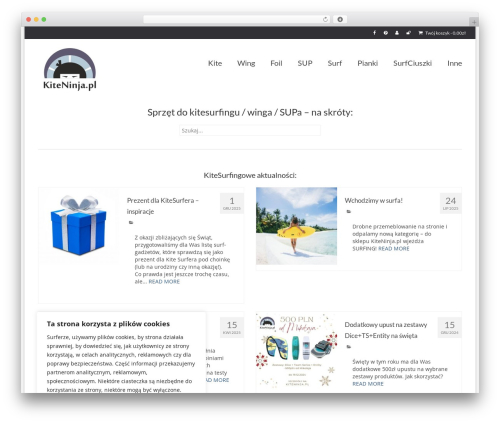Image resolution: width=500 pixels, height=423 pixels.
Task: Click 'Sprzęt do kitesurfingu / winga / SUPa' heading
Action: point(250,113)
